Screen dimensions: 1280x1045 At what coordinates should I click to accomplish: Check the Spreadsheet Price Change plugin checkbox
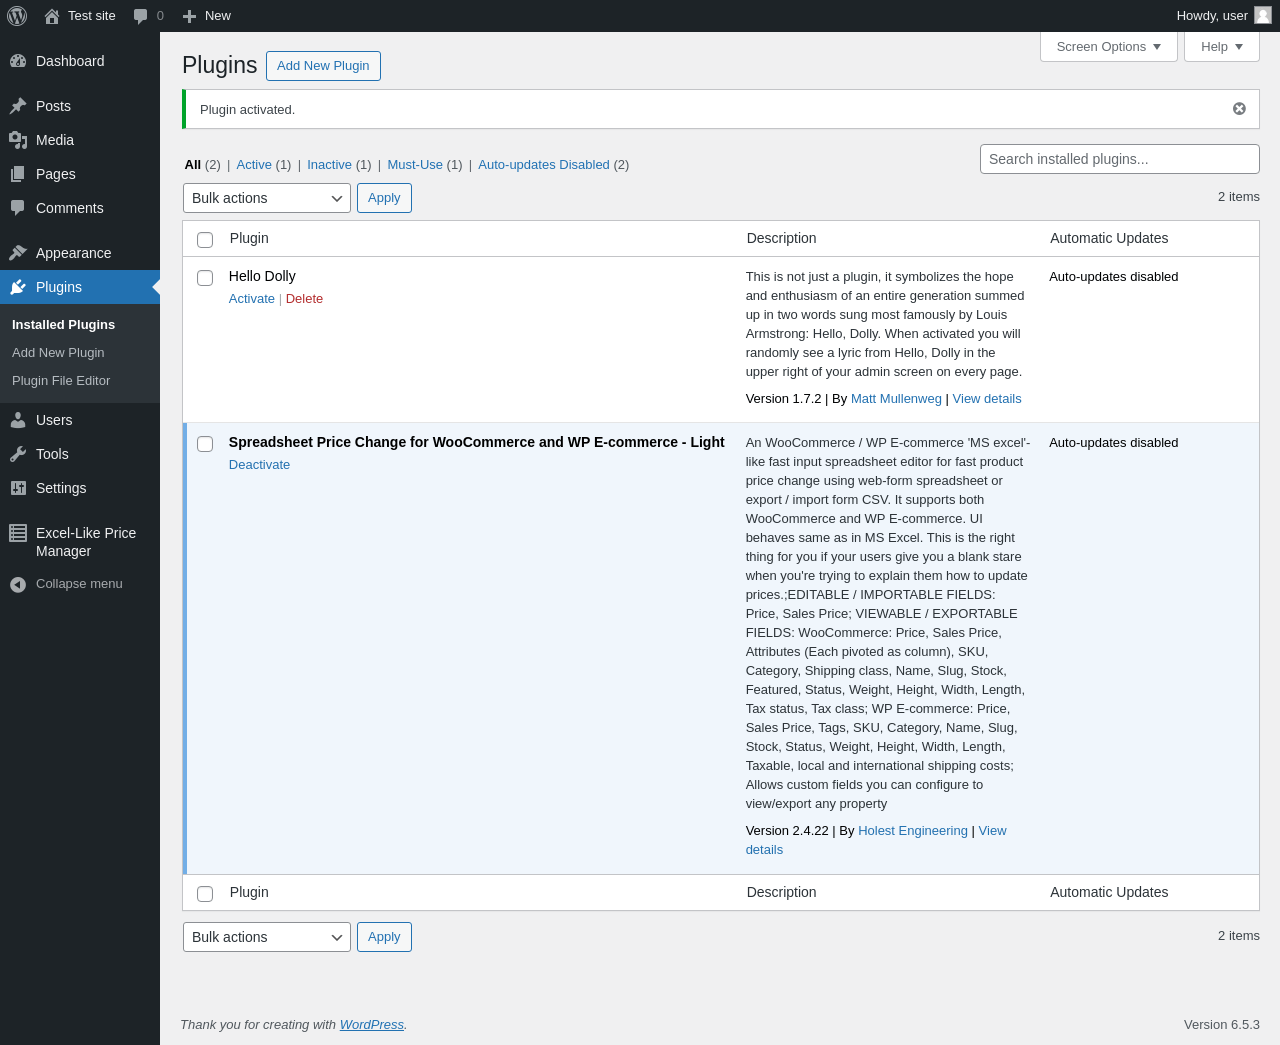(205, 444)
